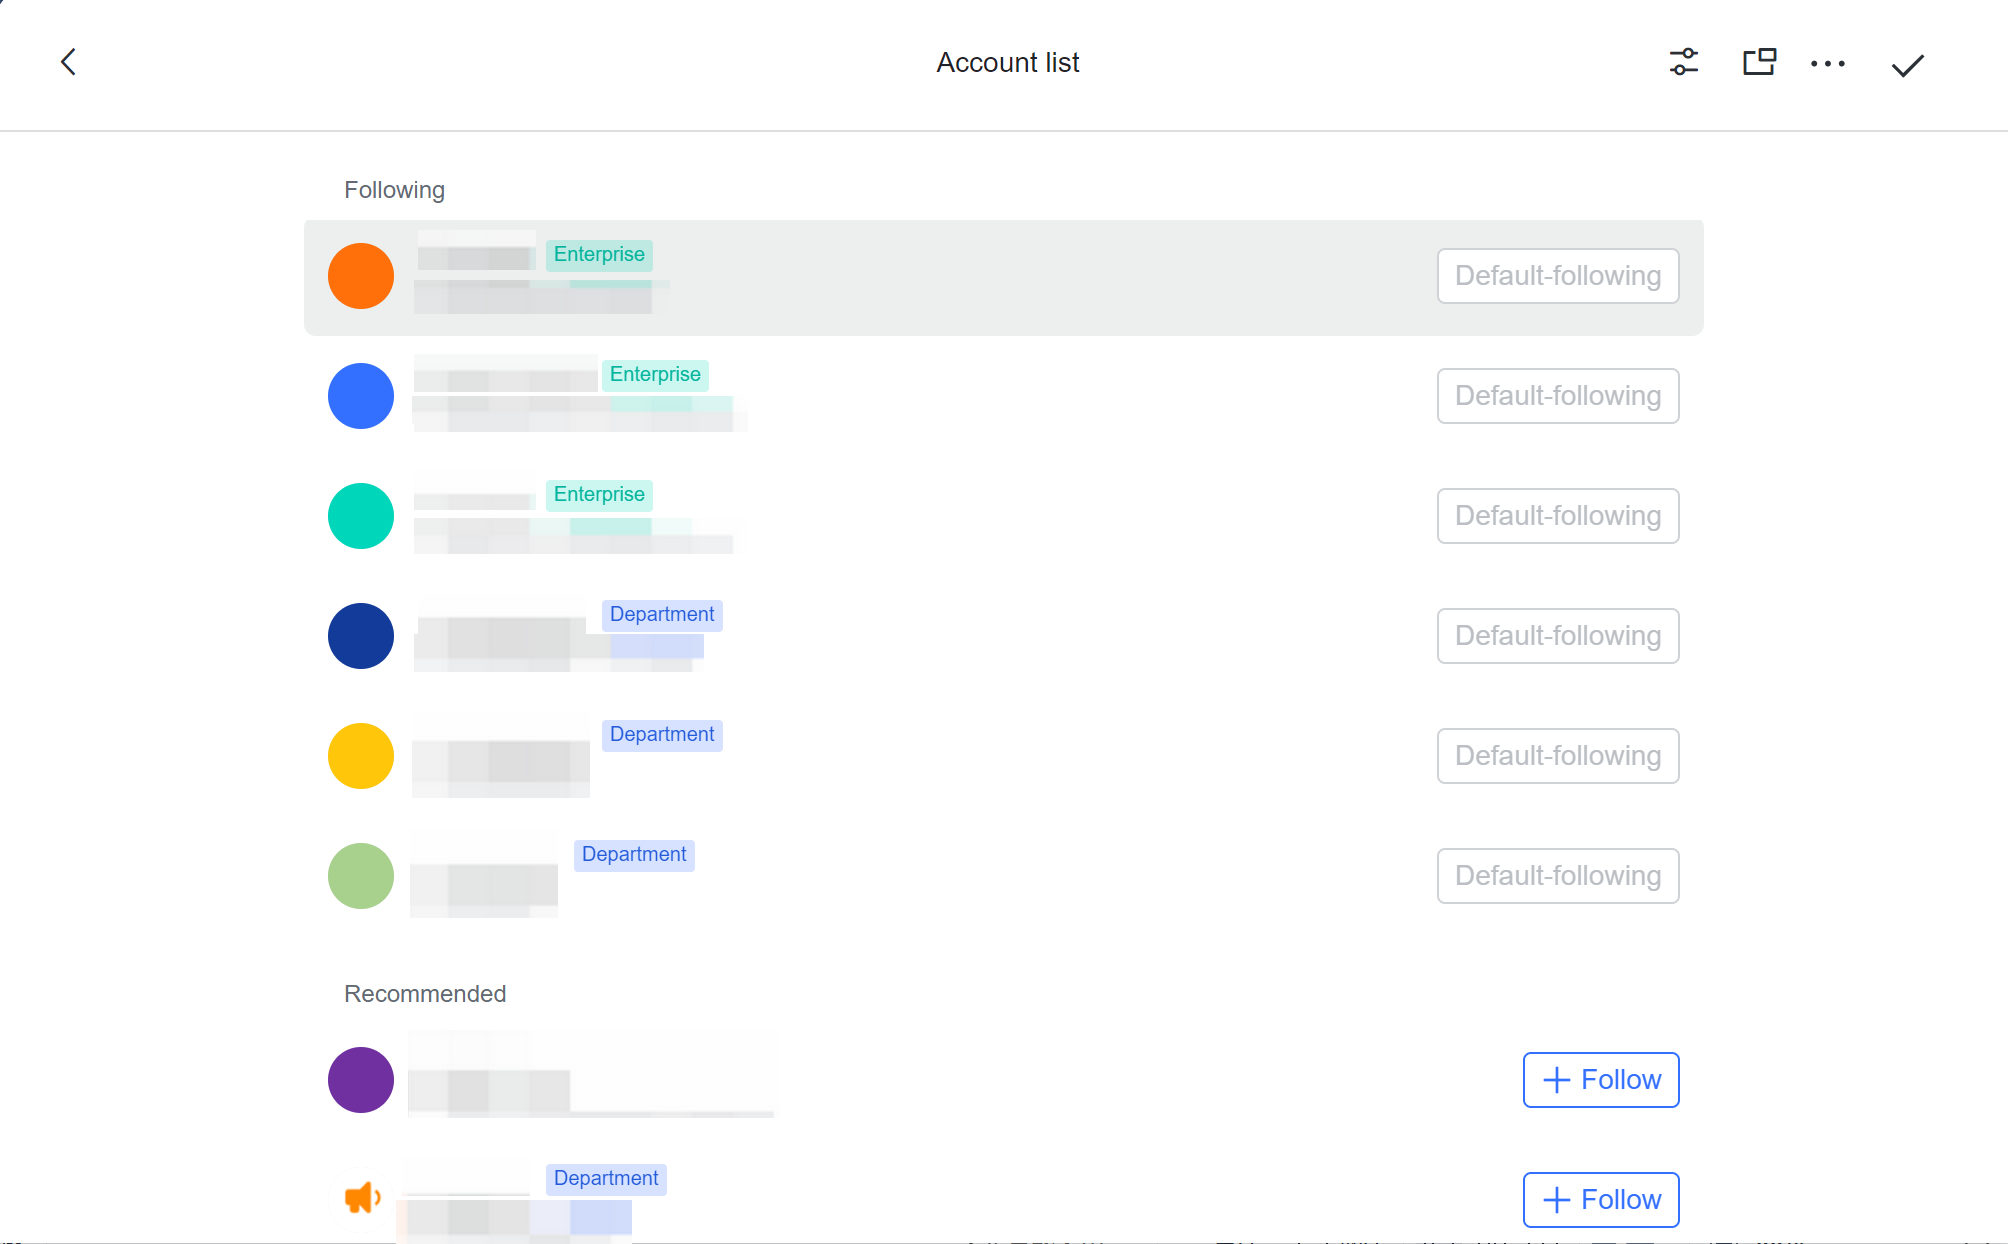Click the Enterprise tag on the first account

tap(598, 255)
